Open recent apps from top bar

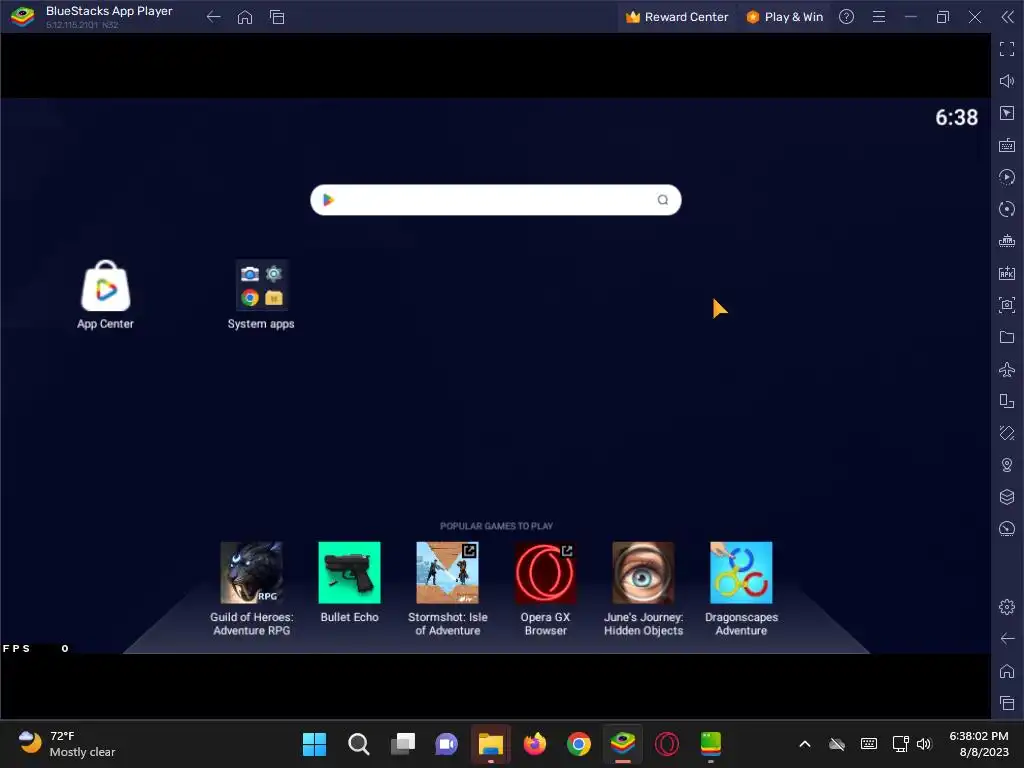click(x=277, y=17)
